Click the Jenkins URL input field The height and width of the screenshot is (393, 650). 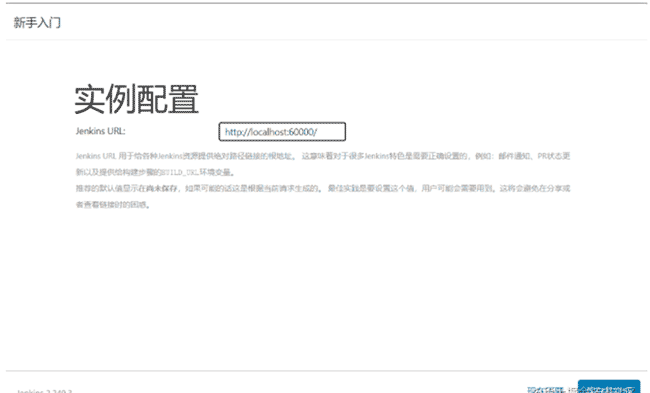point(282,132)
